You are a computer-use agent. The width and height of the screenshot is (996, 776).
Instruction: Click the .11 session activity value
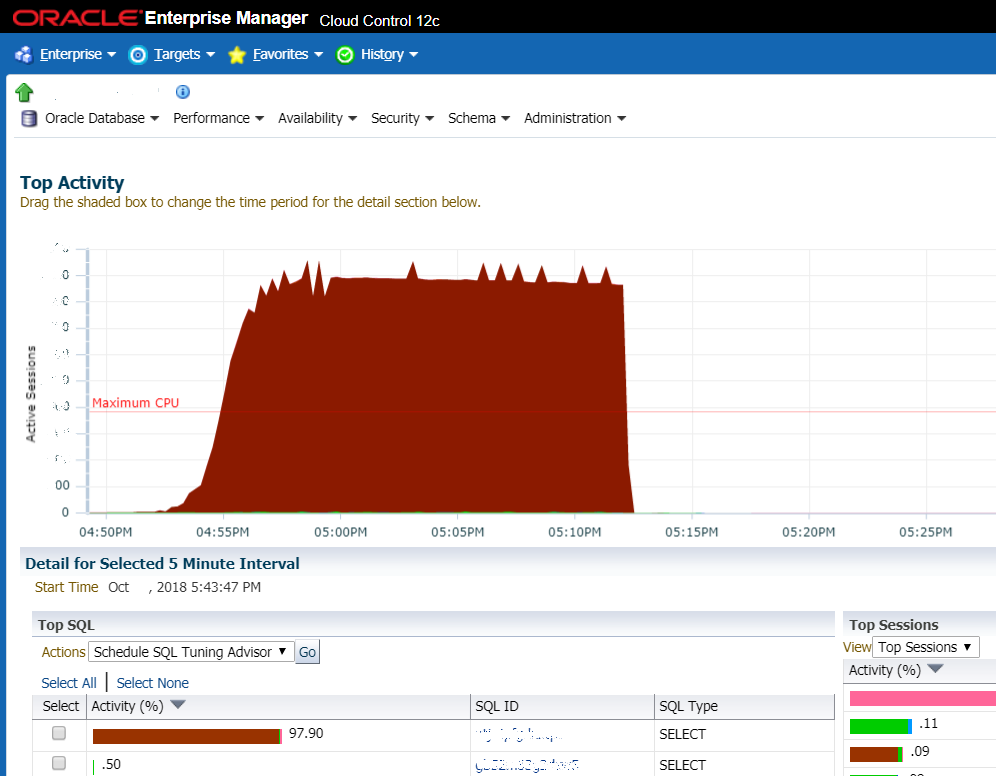coord(929,724)
